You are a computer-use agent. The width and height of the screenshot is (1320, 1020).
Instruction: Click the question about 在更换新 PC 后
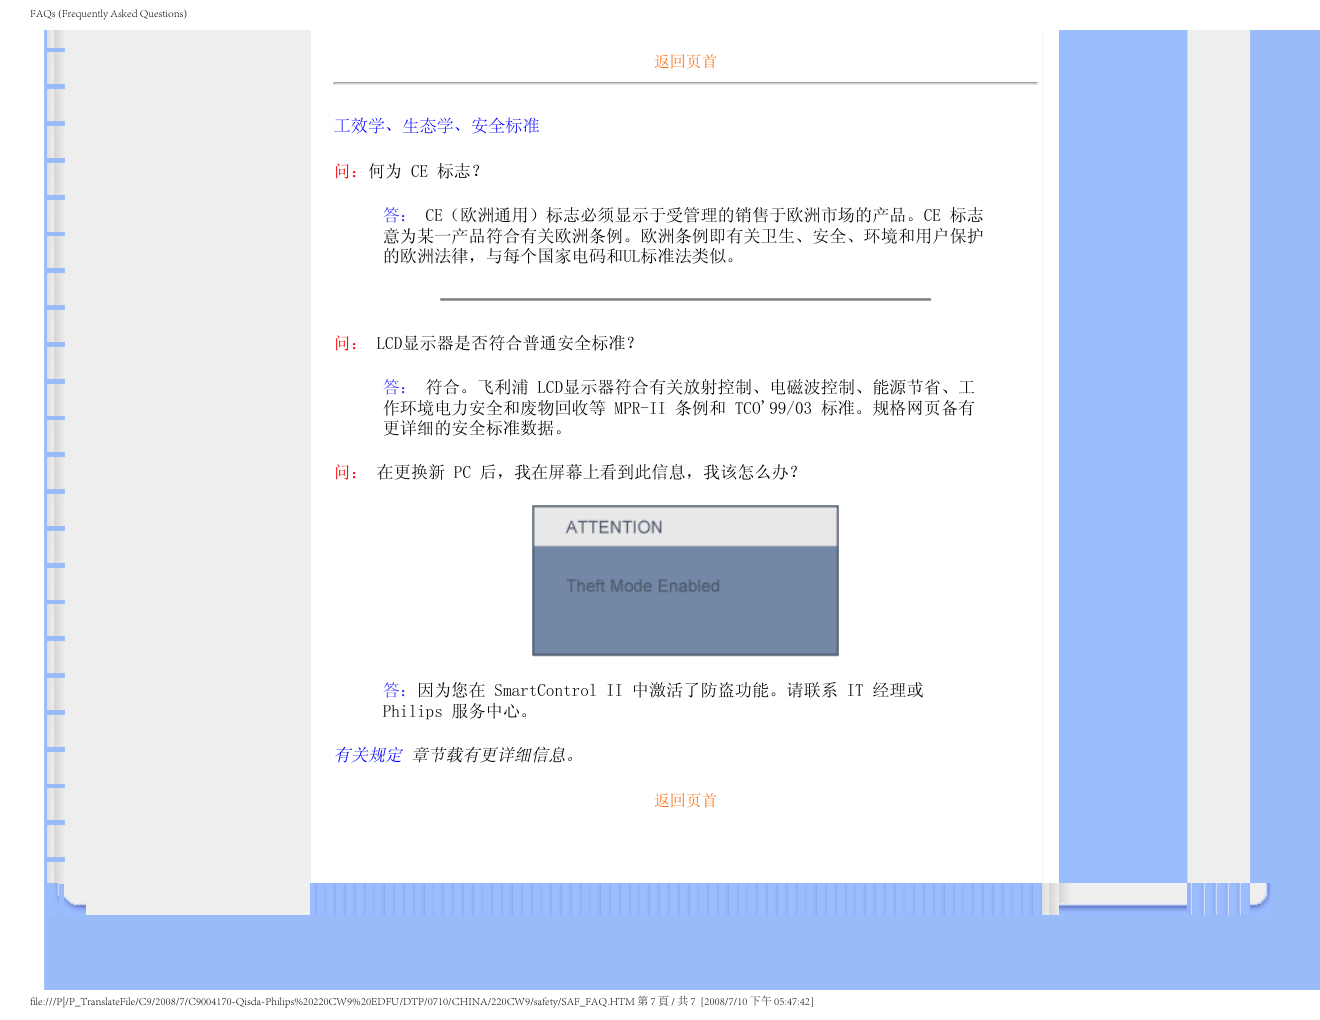(587, 473)
